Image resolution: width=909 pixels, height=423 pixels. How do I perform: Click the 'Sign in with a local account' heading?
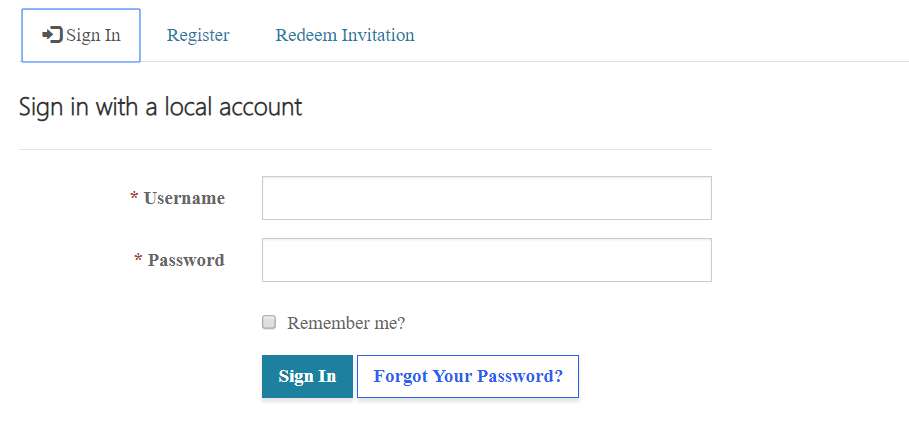coord(161,107)
